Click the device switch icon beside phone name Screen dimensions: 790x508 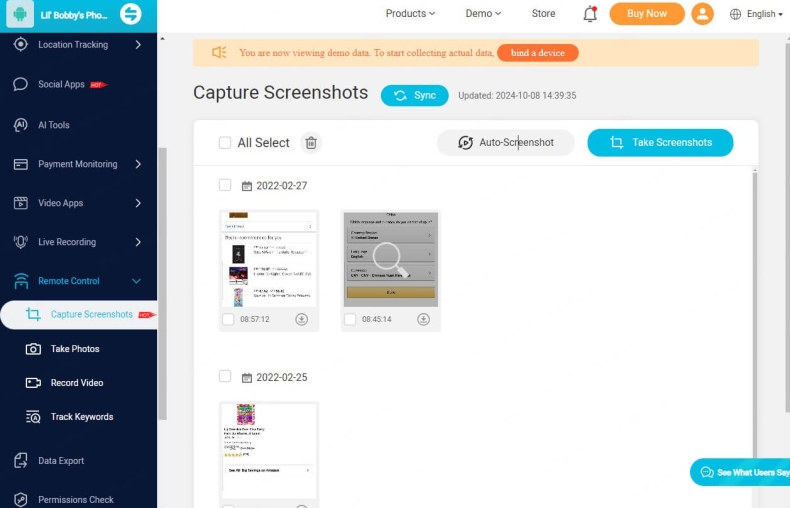130,14
